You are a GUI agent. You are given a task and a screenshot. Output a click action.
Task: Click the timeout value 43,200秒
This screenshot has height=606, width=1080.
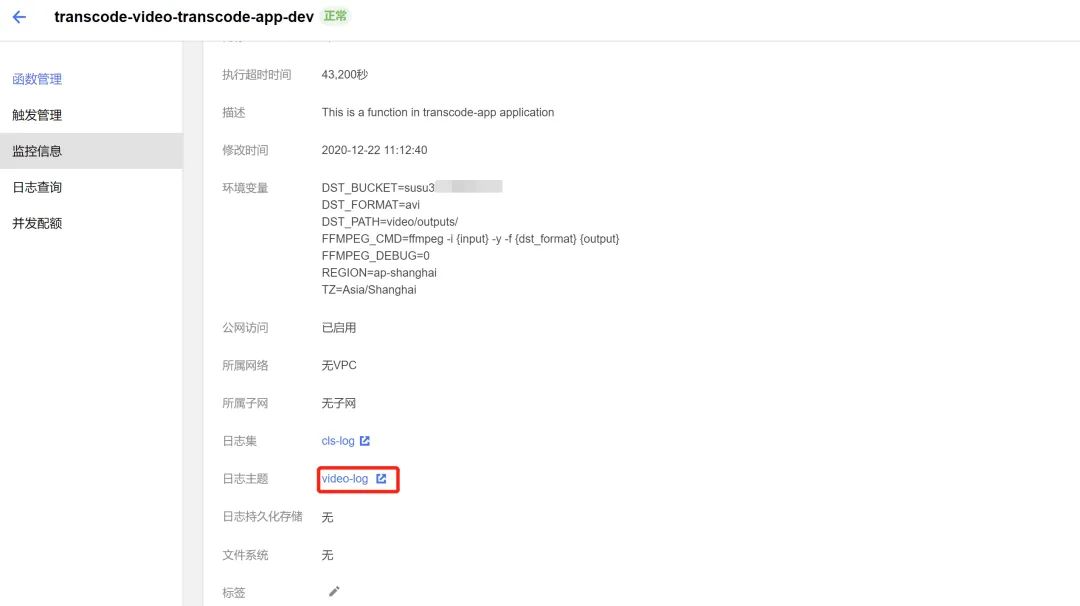click(x=344, y=74)
